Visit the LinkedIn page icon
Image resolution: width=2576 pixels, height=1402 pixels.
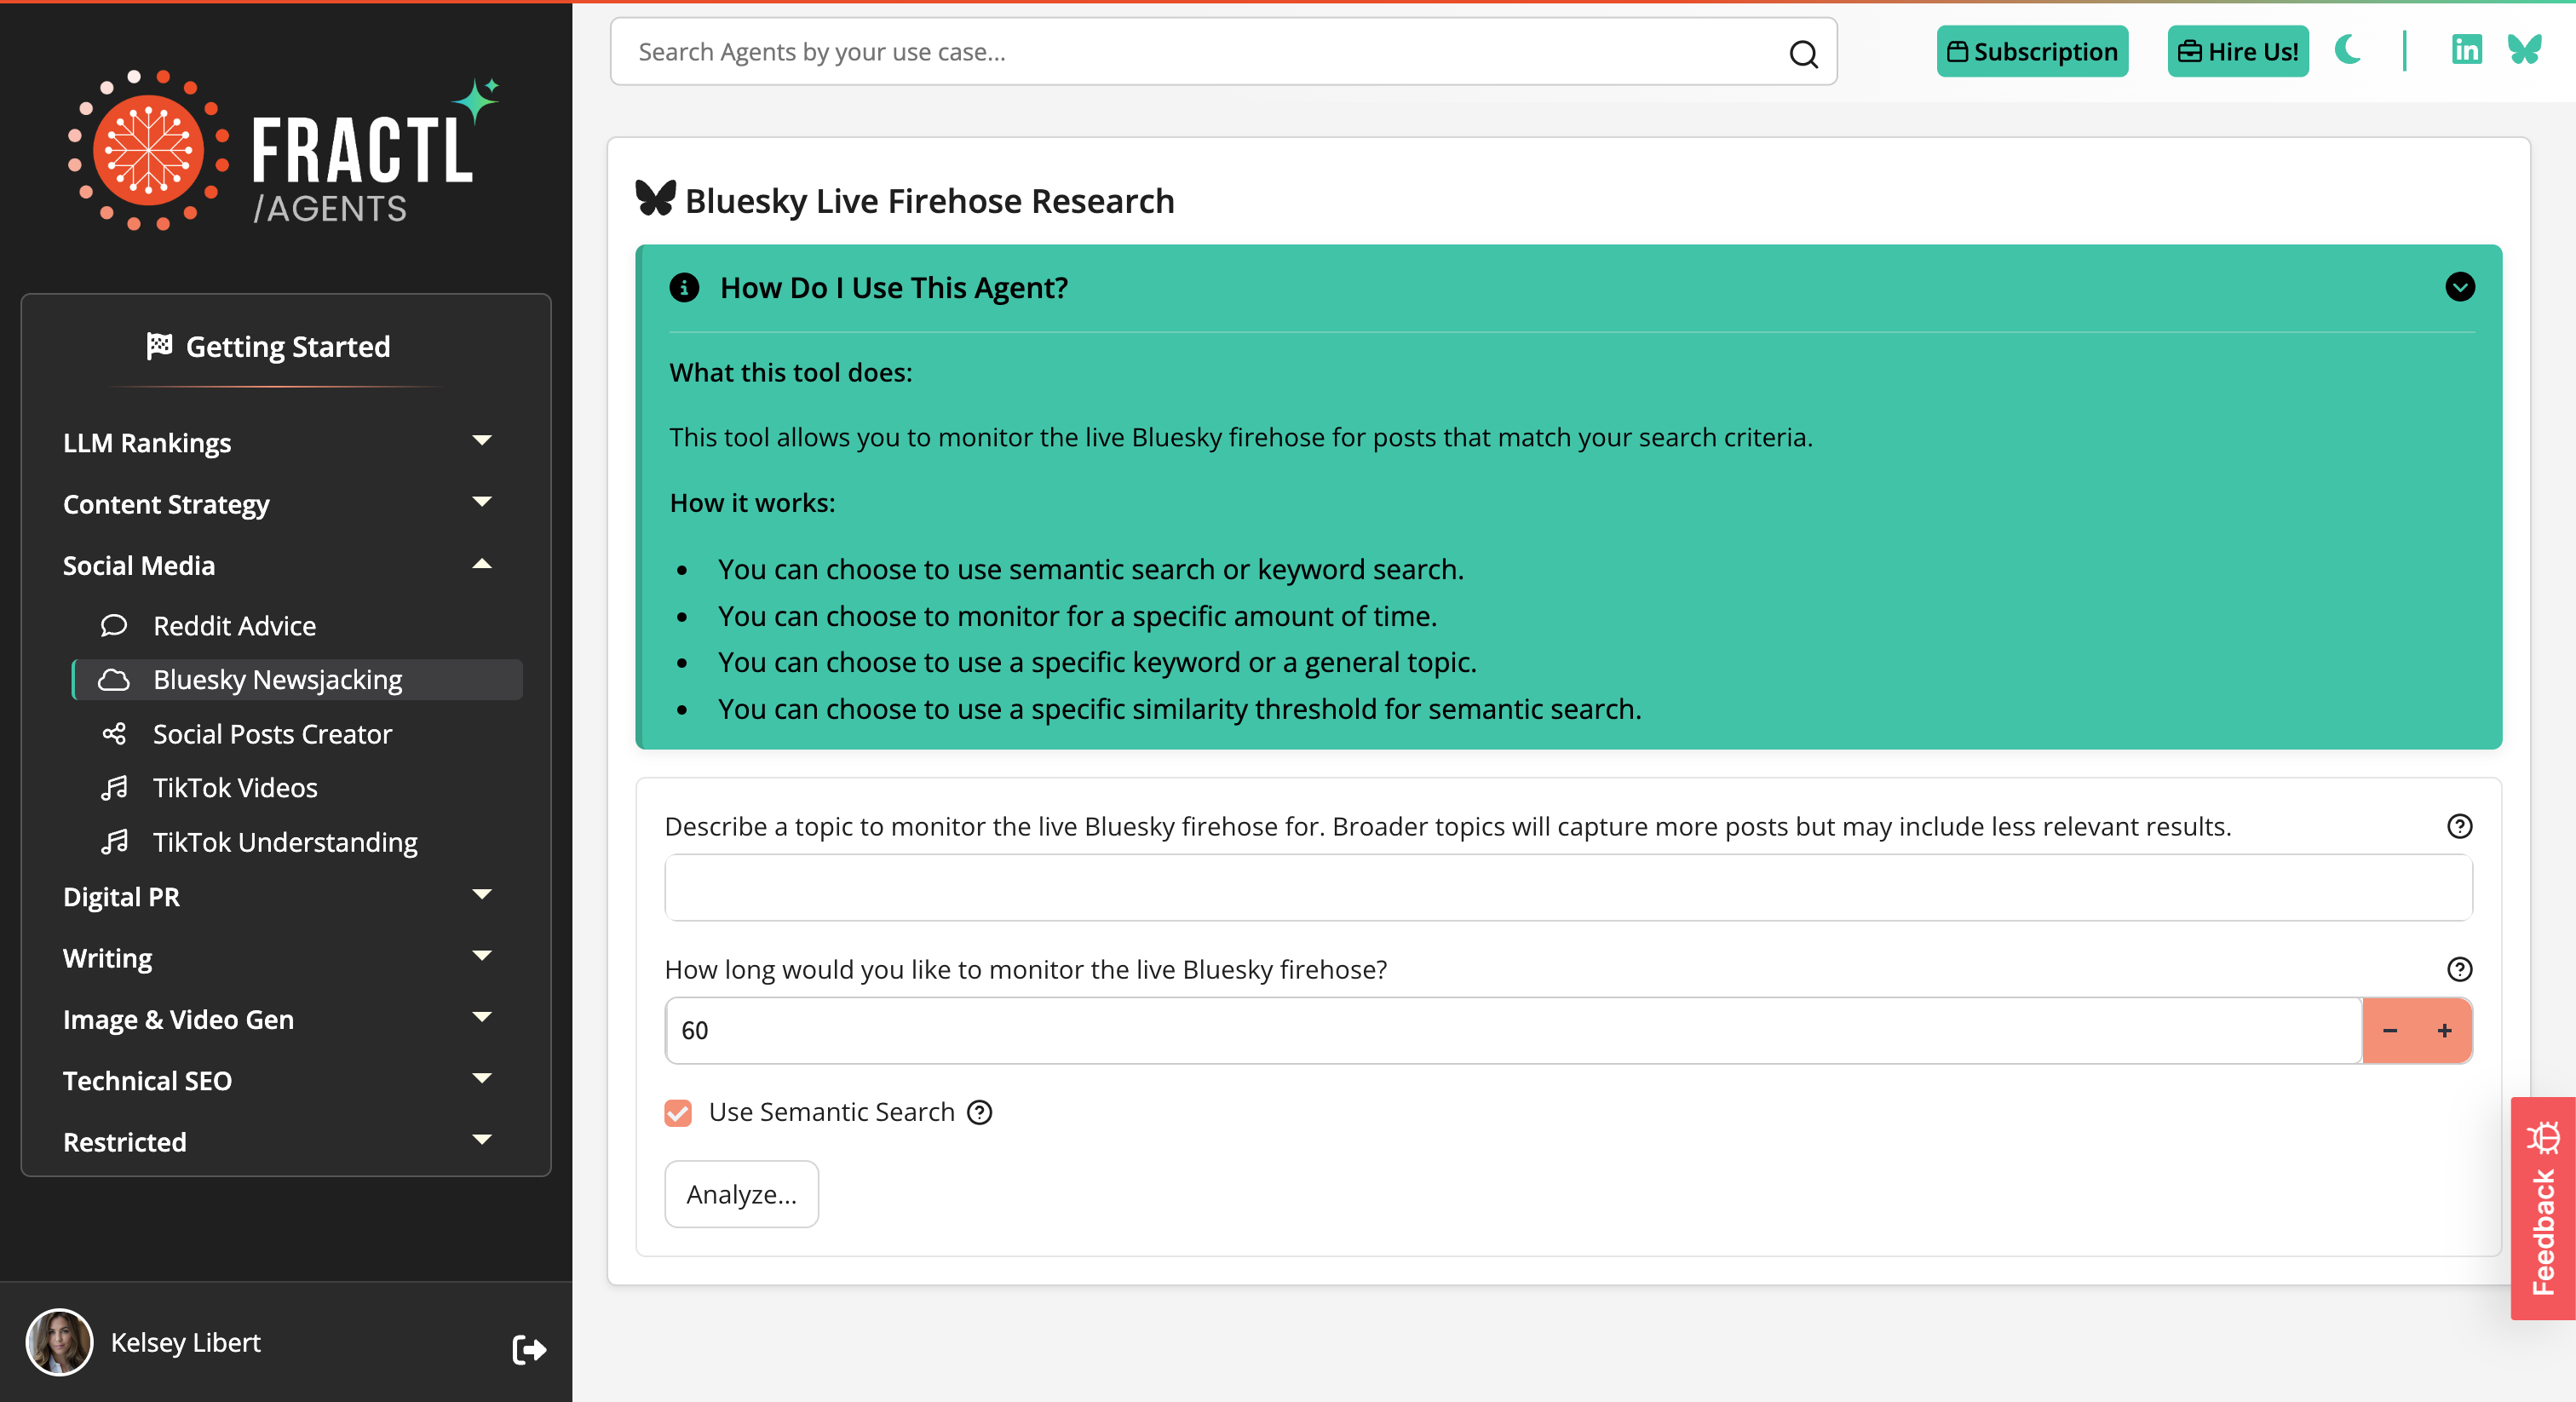tap(2466, 49)
